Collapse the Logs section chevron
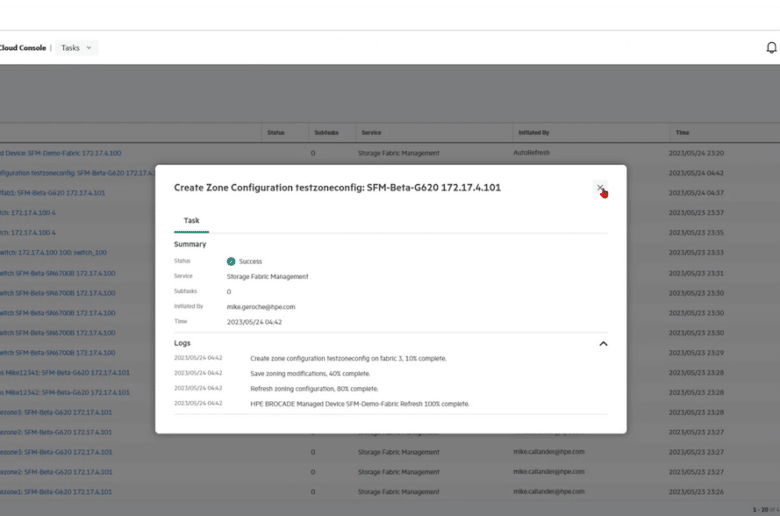 coord(603,343)
